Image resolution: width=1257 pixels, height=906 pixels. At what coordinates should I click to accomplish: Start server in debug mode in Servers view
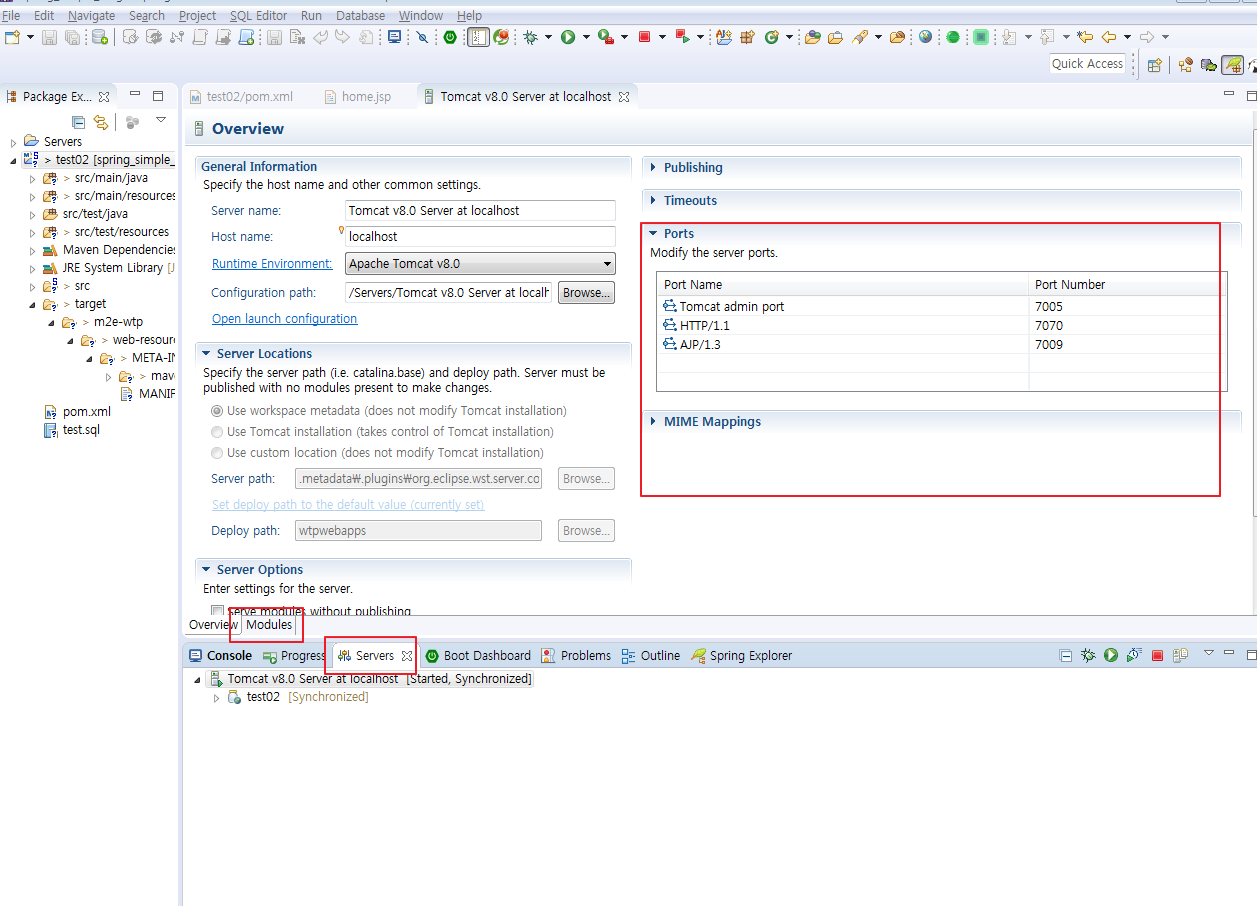point(1088,656)
